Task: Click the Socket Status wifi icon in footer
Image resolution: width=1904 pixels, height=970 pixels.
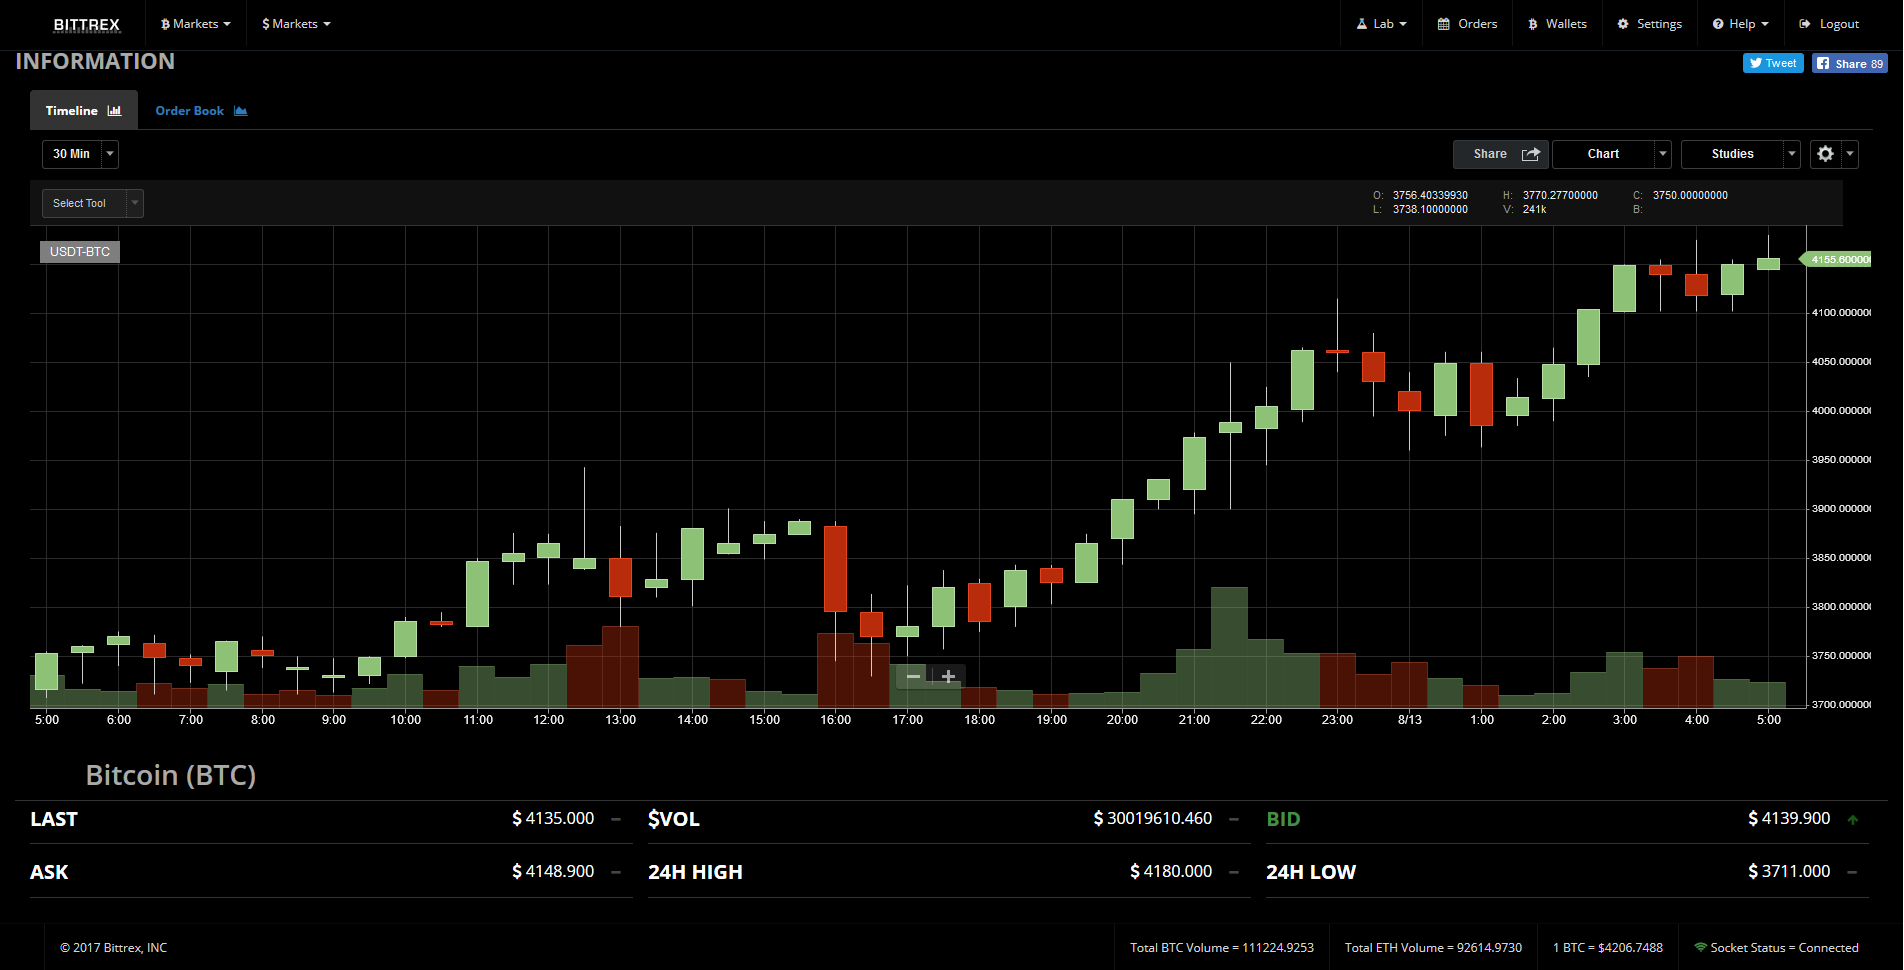Action: click(1701, 947)
